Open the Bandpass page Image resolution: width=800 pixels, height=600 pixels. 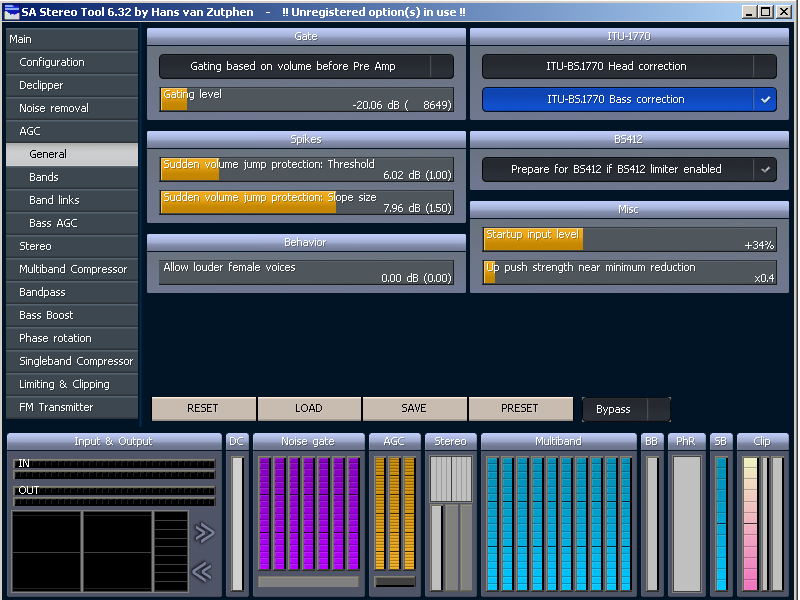[72, 292]
